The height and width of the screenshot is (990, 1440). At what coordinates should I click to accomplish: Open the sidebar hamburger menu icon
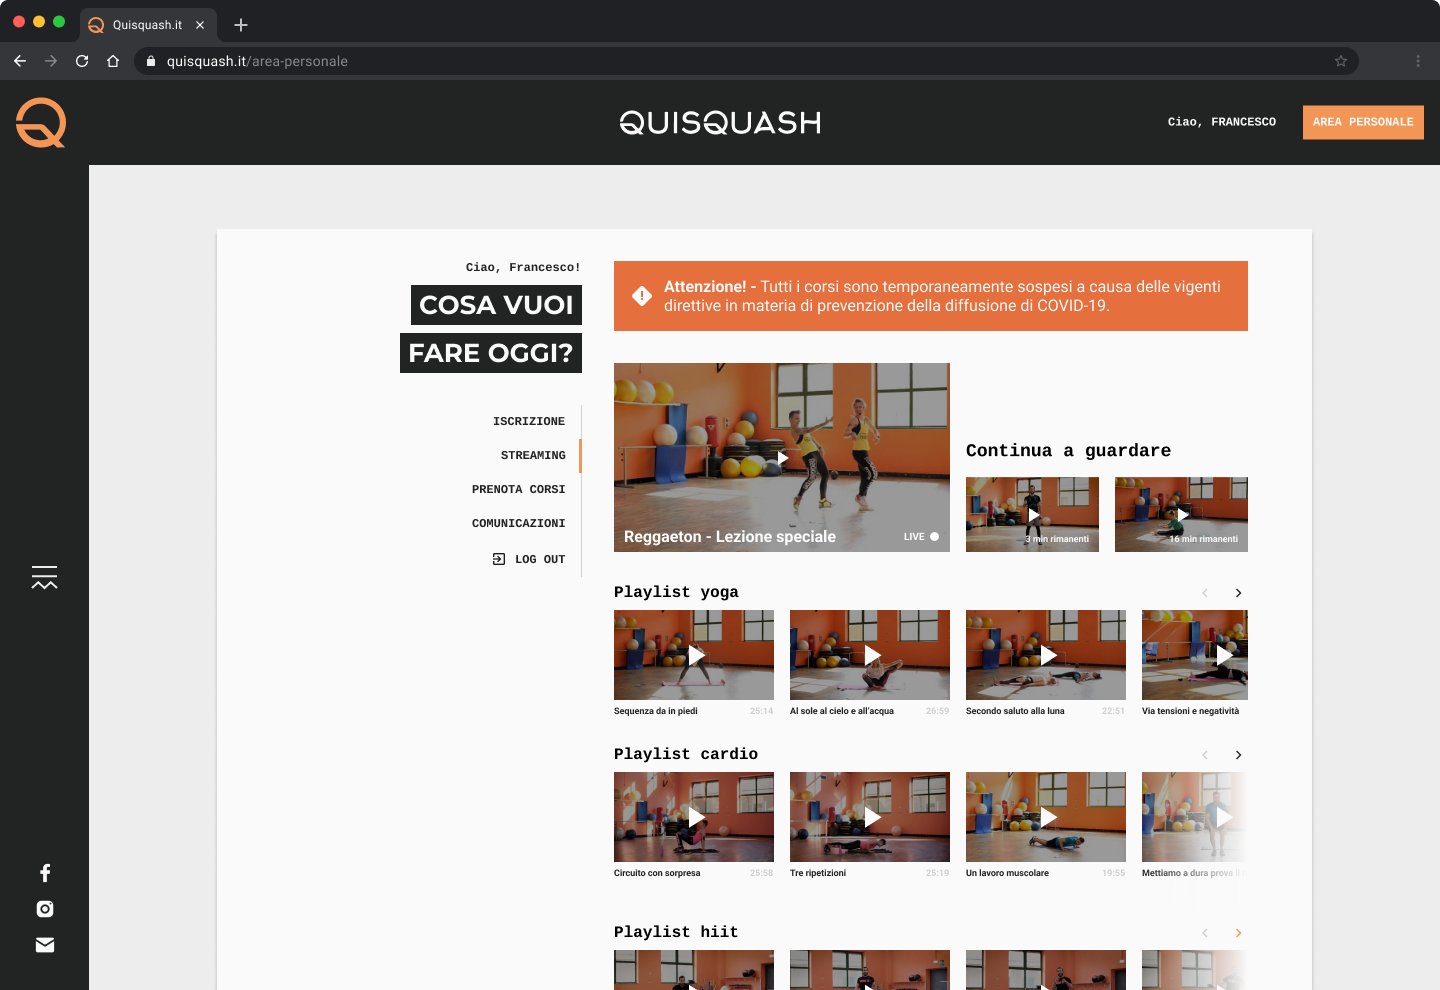tap(44, 577)
